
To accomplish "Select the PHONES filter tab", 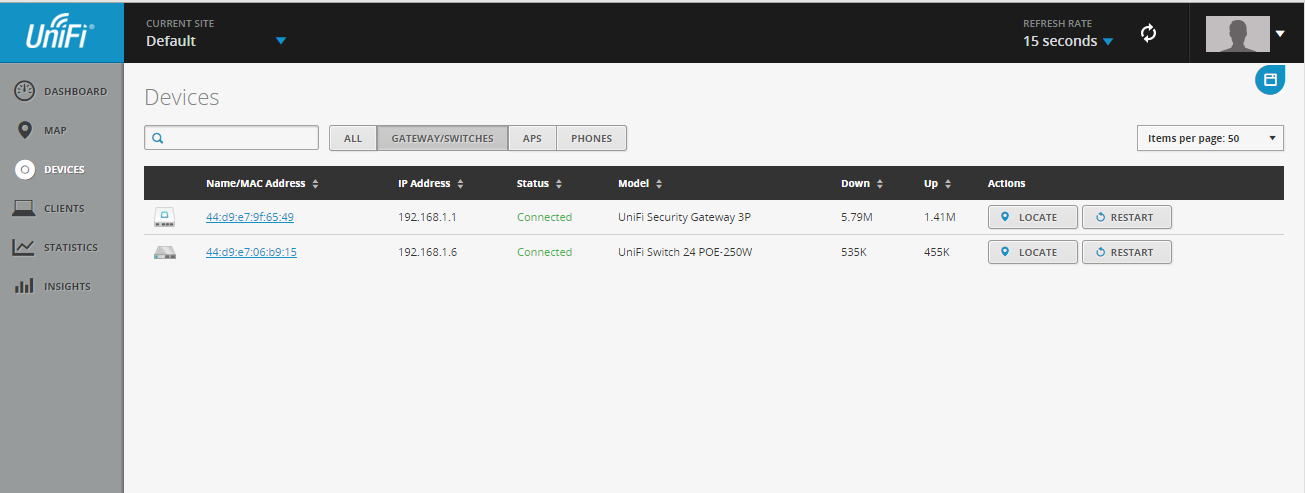I will click(591, 138).
